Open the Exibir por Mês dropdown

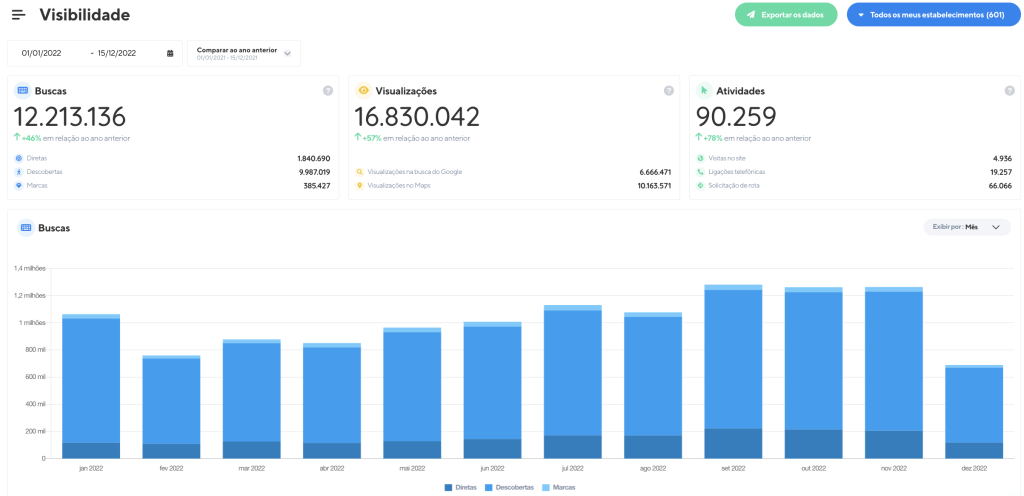point(967,227)
